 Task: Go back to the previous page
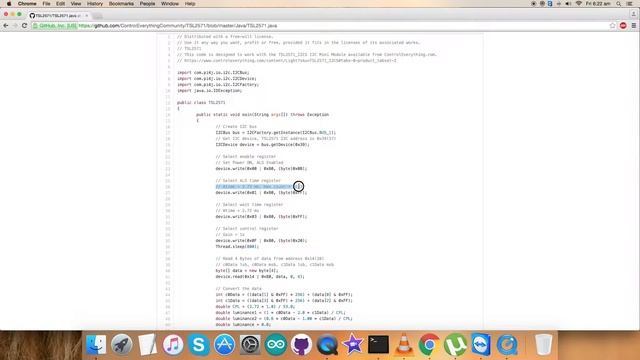click(x=6, y=26)
